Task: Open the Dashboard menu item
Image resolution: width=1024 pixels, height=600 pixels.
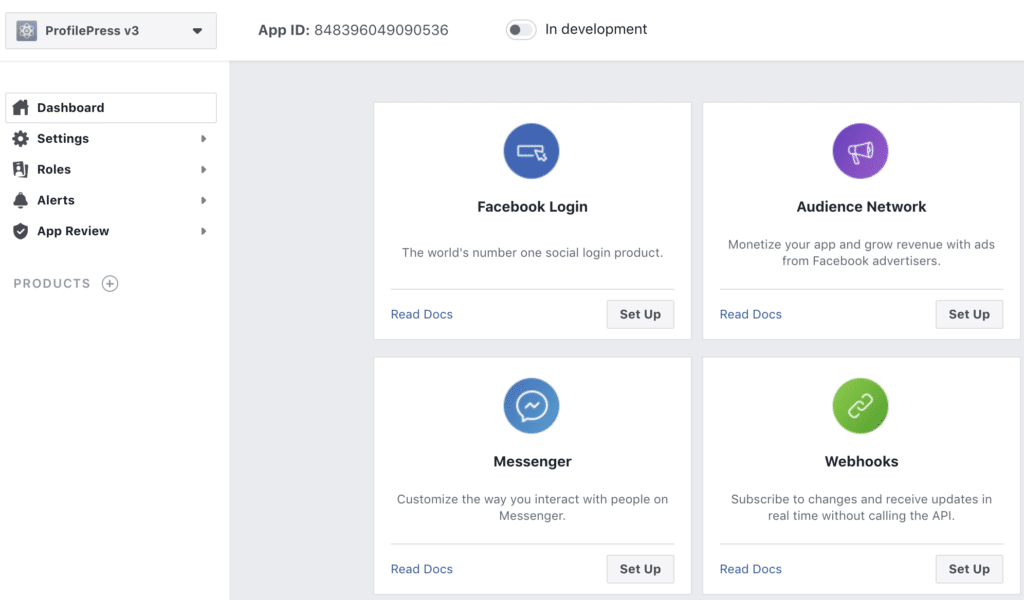Action: tap(111, 108)
